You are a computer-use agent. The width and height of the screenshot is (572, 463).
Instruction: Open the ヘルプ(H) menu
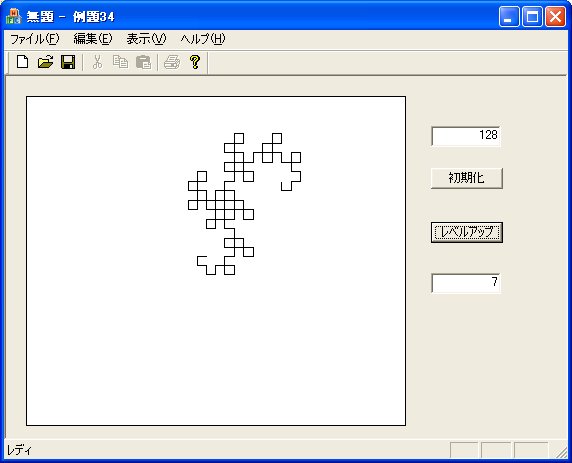(x=203, y=39)
